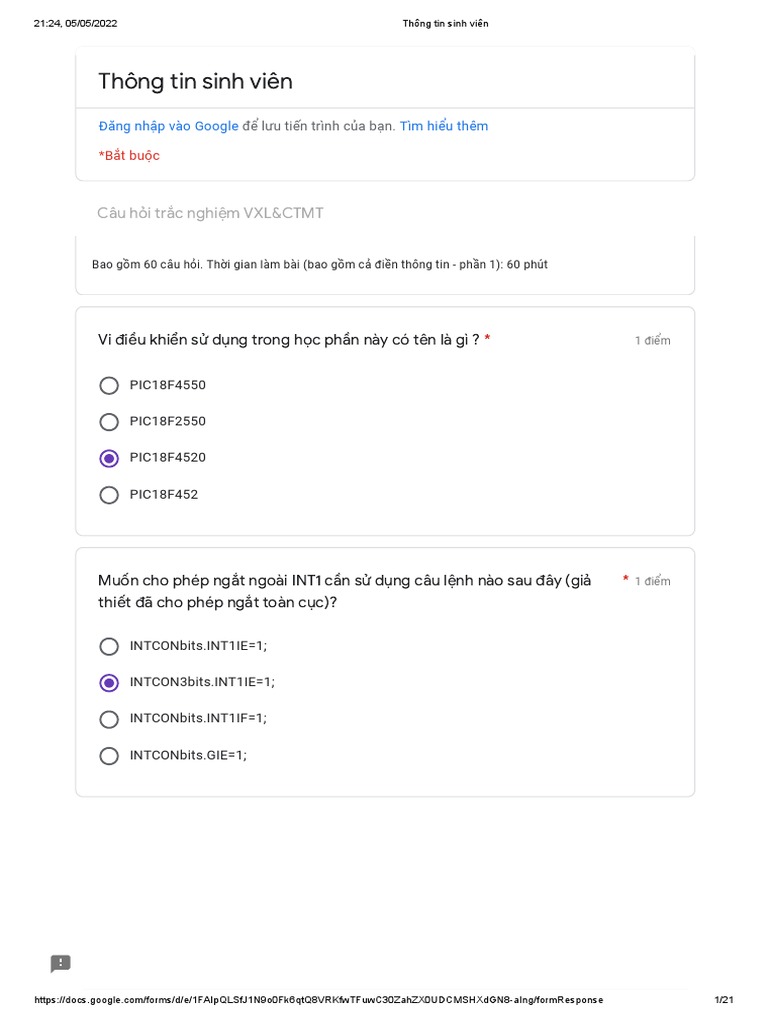Pick the INTCONbits.GIE=1; radio option
Image resolution: width=768 pixels, height=1024 pixels.
point(109,756)
